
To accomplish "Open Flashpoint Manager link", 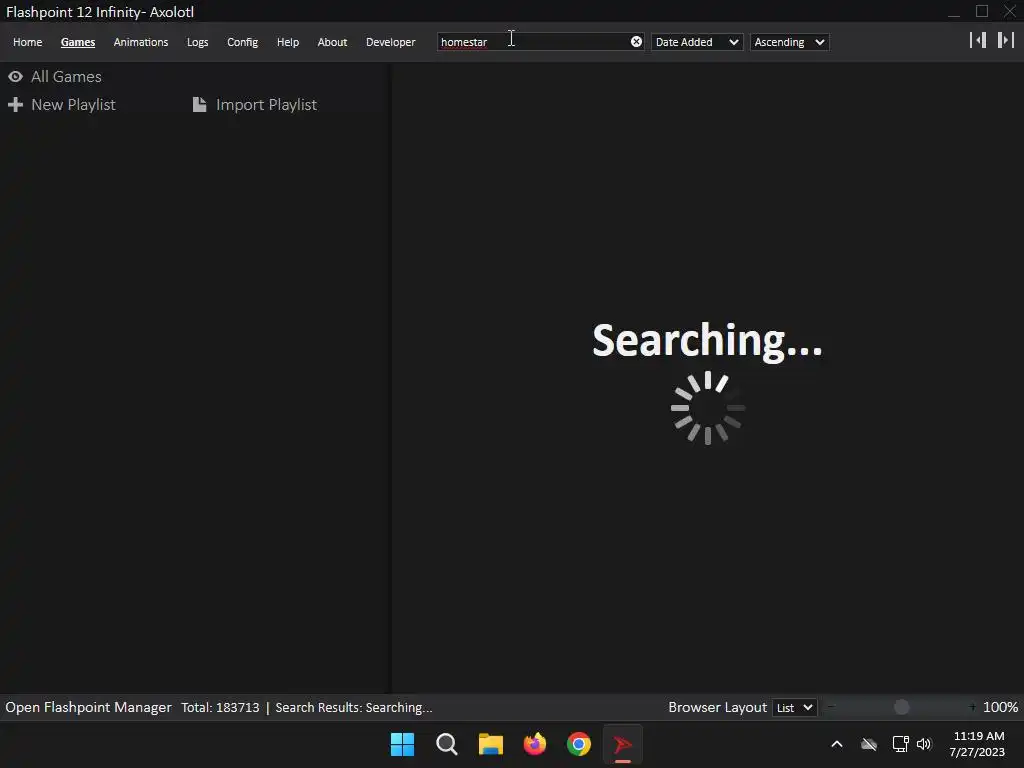I will pos(88,707).
